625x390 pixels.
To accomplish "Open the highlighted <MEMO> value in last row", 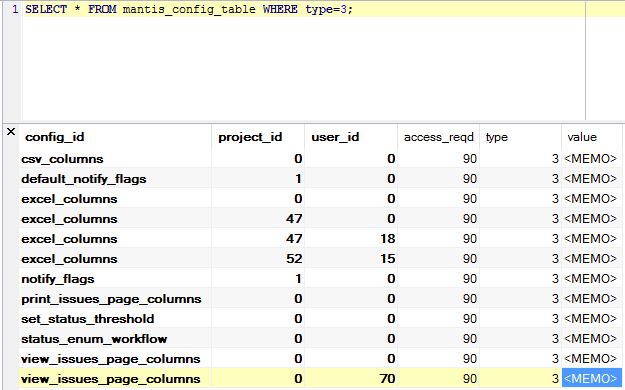I will tap(592, 378).
